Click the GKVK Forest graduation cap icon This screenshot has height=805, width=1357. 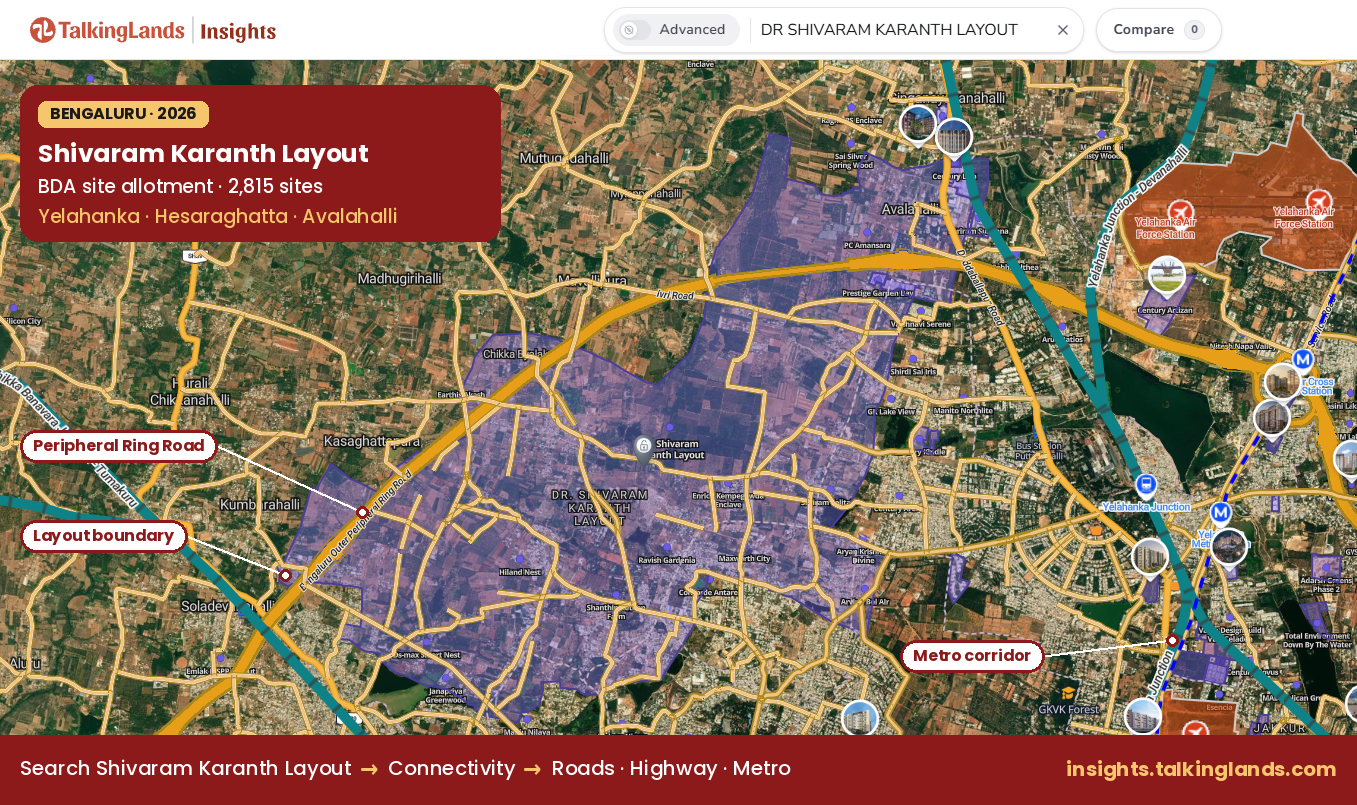click(x=1068, y=693)
